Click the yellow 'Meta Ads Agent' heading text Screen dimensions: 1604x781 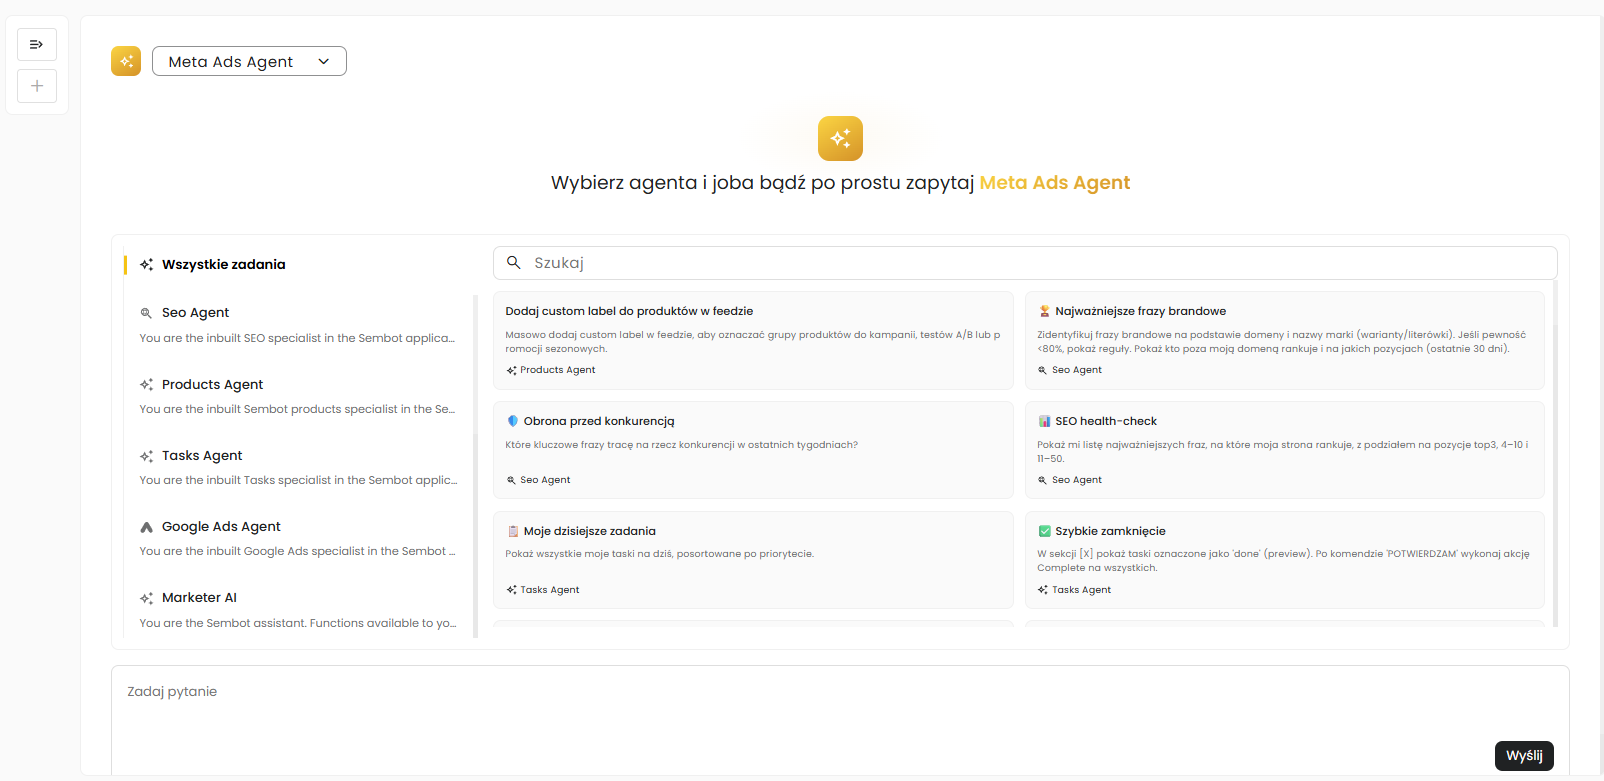tap(1055, 183)
